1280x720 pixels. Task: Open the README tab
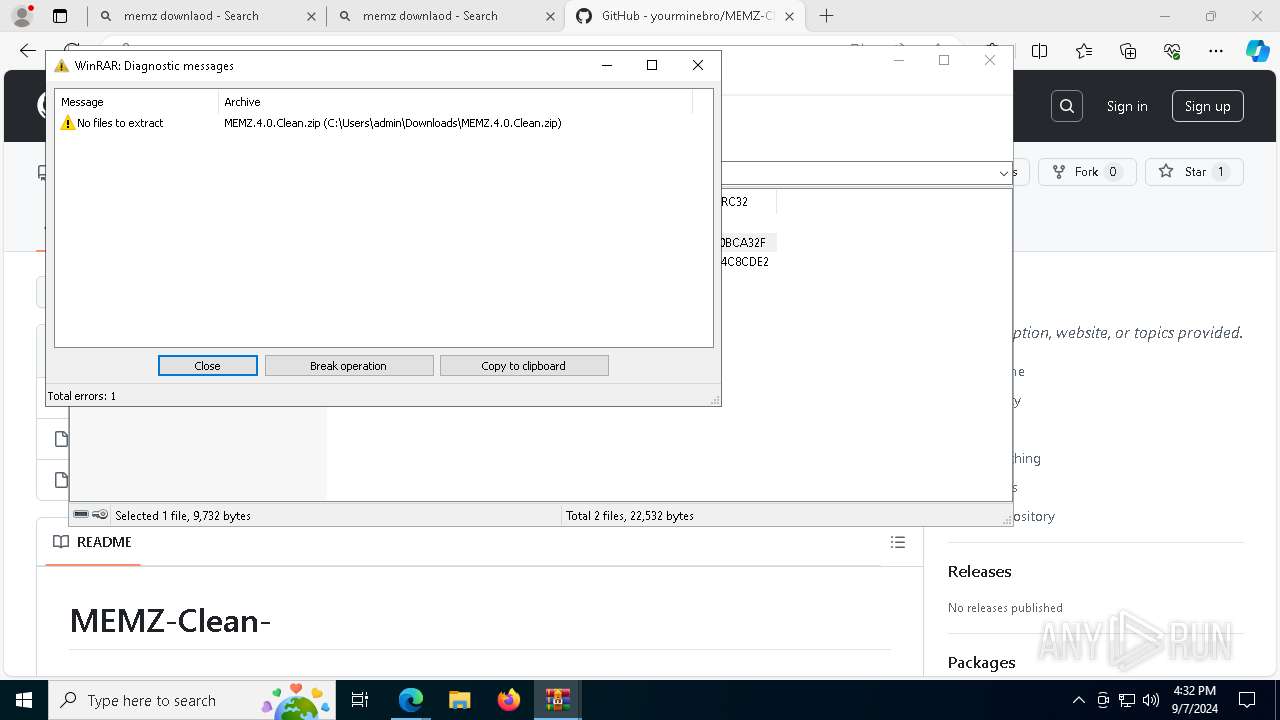coord(92,542)
